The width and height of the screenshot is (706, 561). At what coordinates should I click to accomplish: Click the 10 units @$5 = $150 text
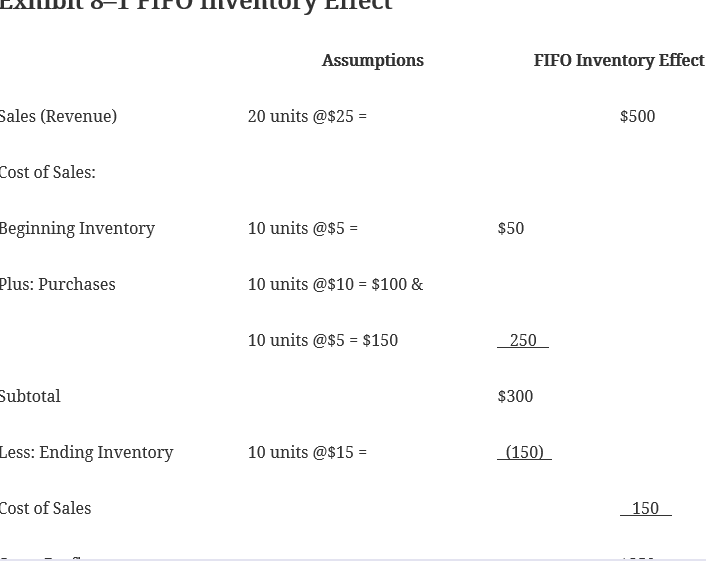323,340
